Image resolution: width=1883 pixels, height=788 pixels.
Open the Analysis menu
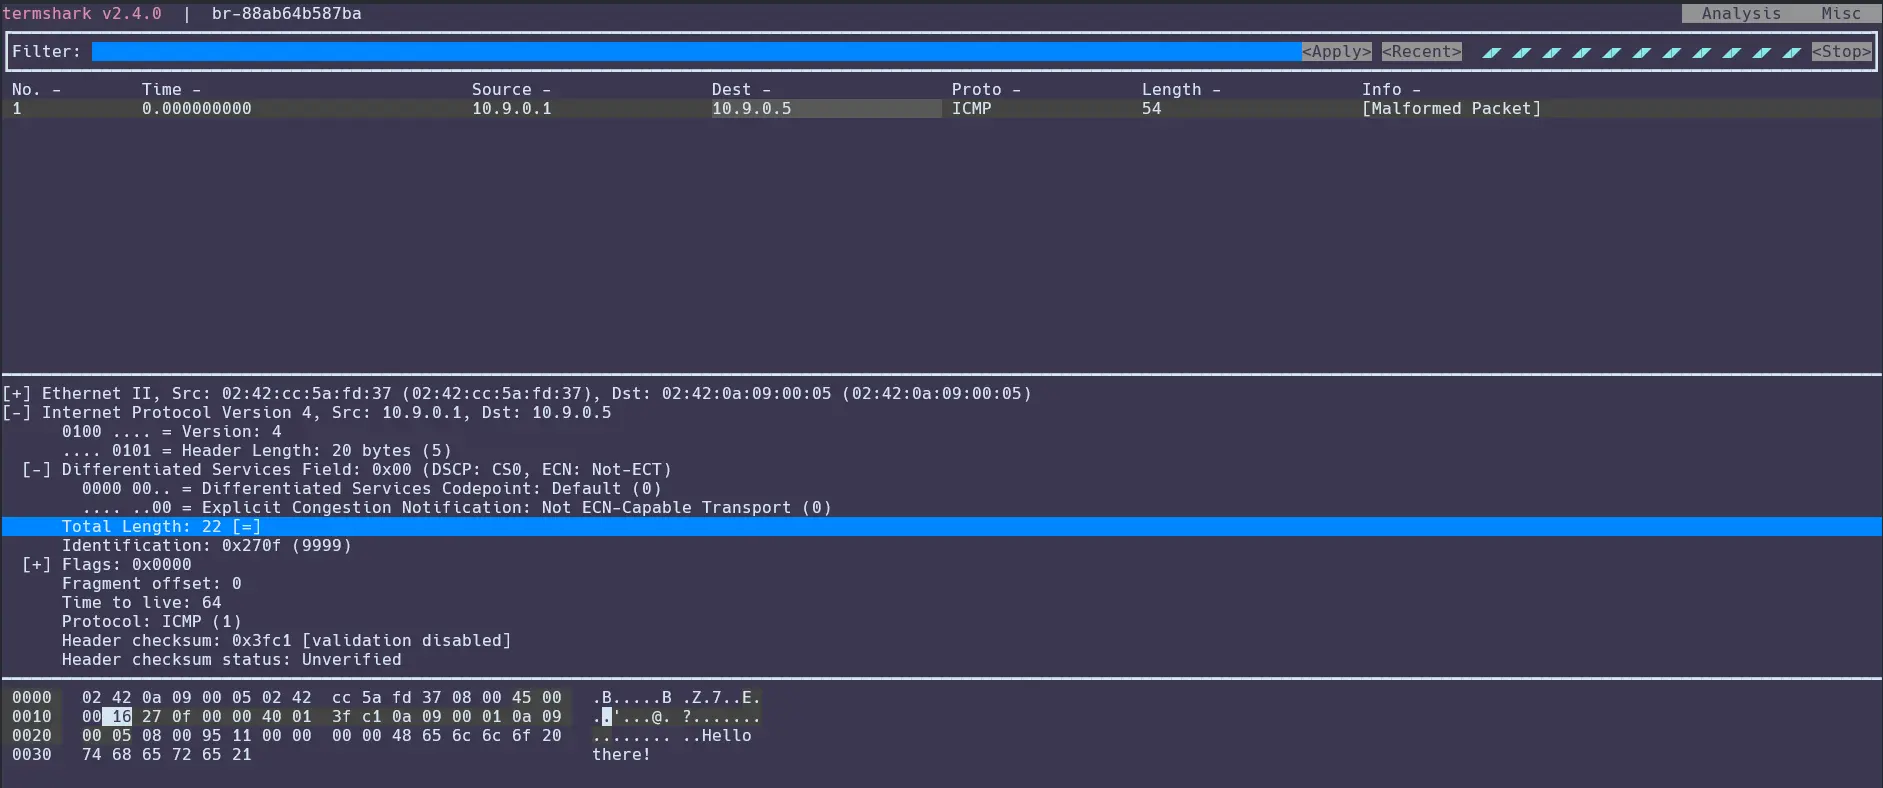(1741, 14)
